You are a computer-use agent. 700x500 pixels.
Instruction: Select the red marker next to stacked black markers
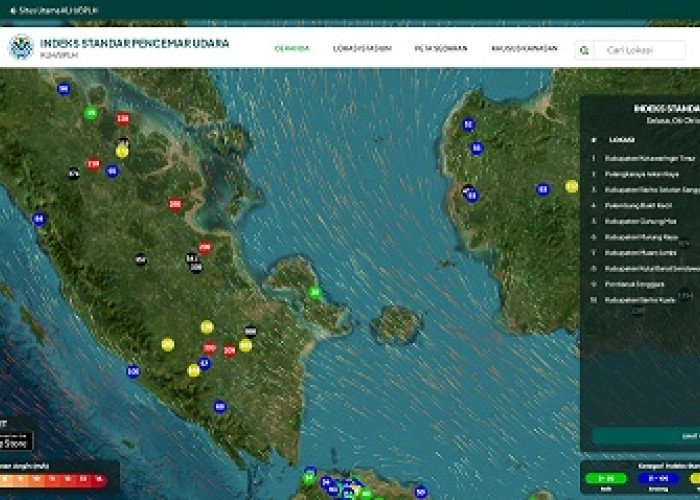click(x=204, y=248)
